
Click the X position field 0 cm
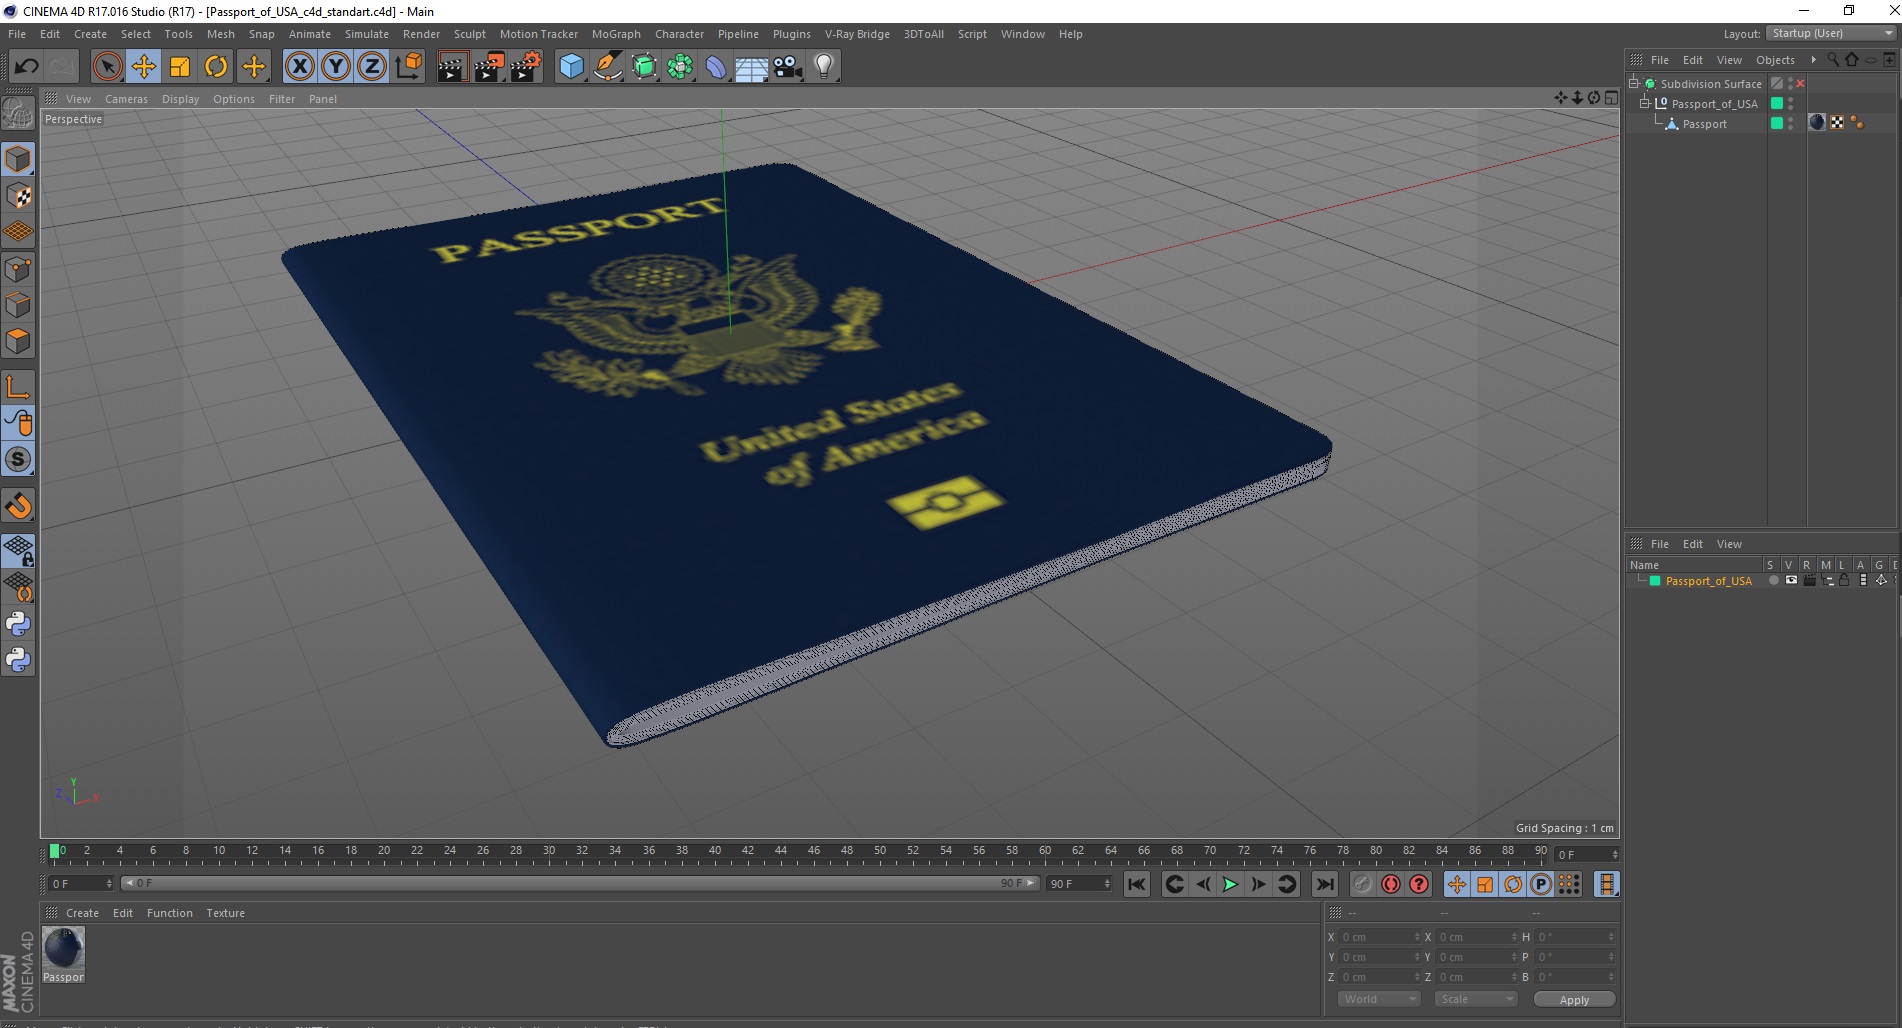[x=1379, y=937]
